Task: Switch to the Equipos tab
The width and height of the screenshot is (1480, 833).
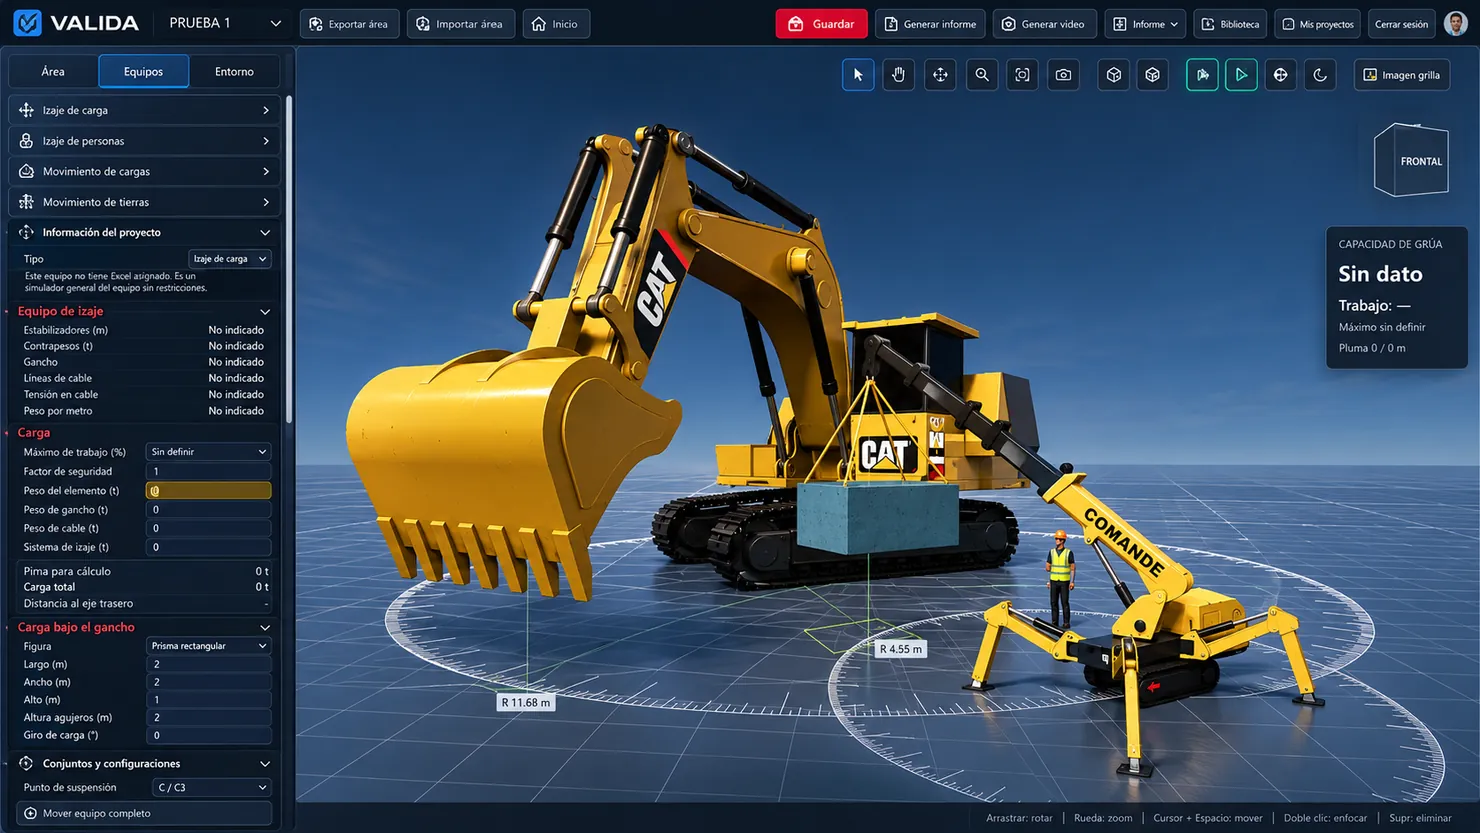Action: click(143, 71)
